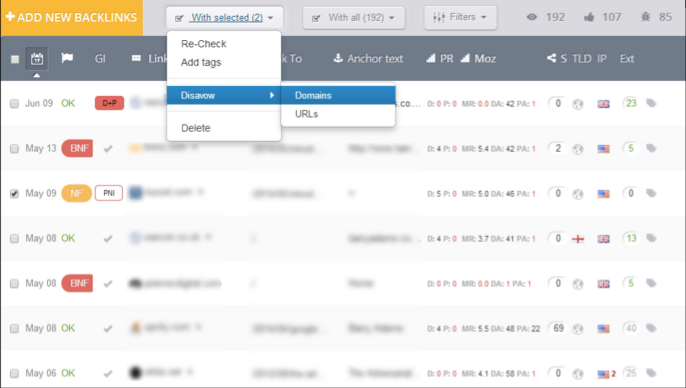Click the D+P badge in Jun 09 row
This screenshot has width=686, height=388.
click(x=109, y=103)
